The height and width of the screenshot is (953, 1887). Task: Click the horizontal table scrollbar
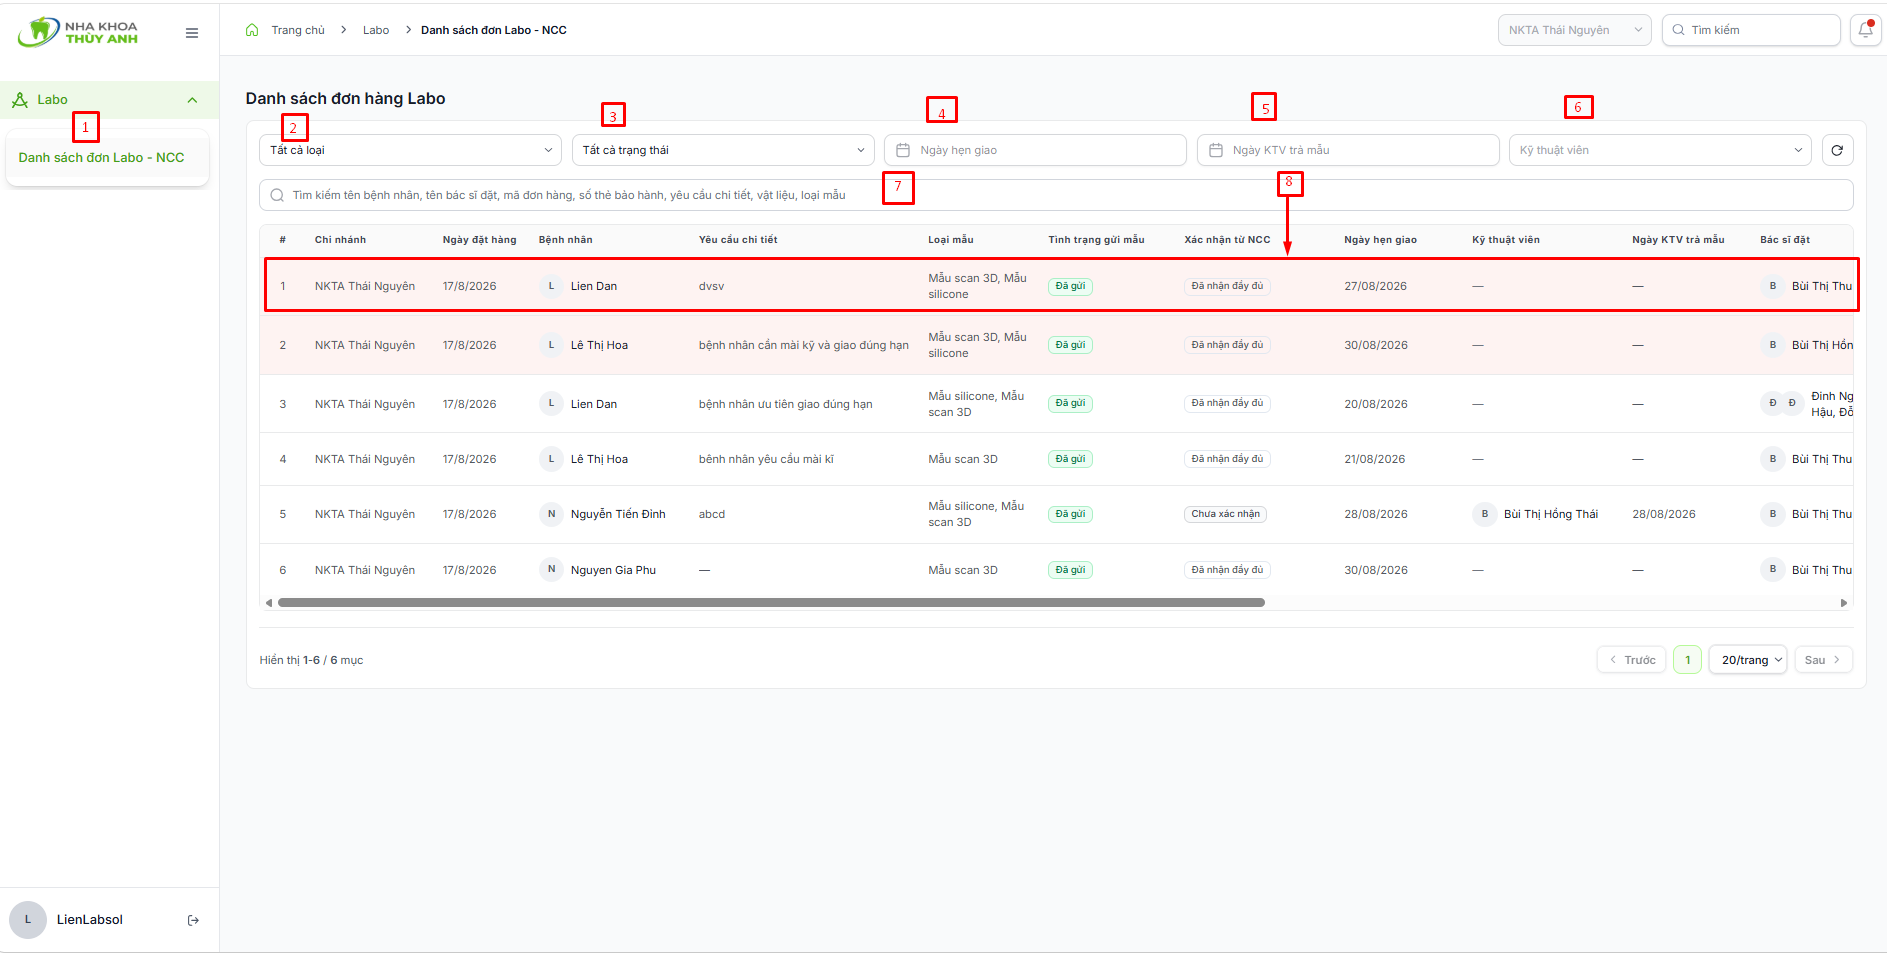click(771, 603)
